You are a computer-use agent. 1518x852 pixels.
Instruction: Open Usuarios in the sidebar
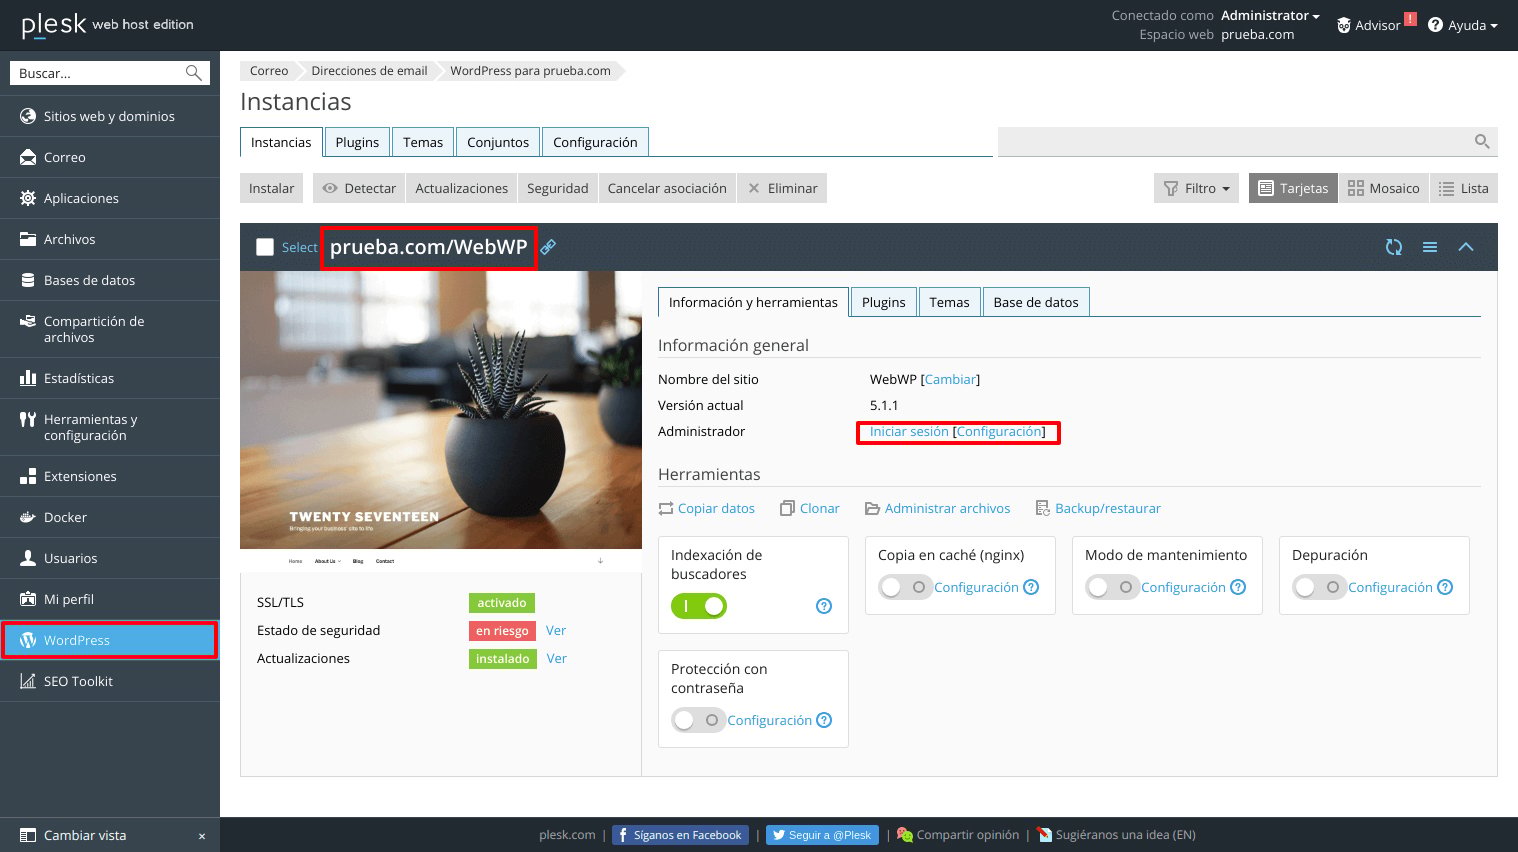coord(109,558)
